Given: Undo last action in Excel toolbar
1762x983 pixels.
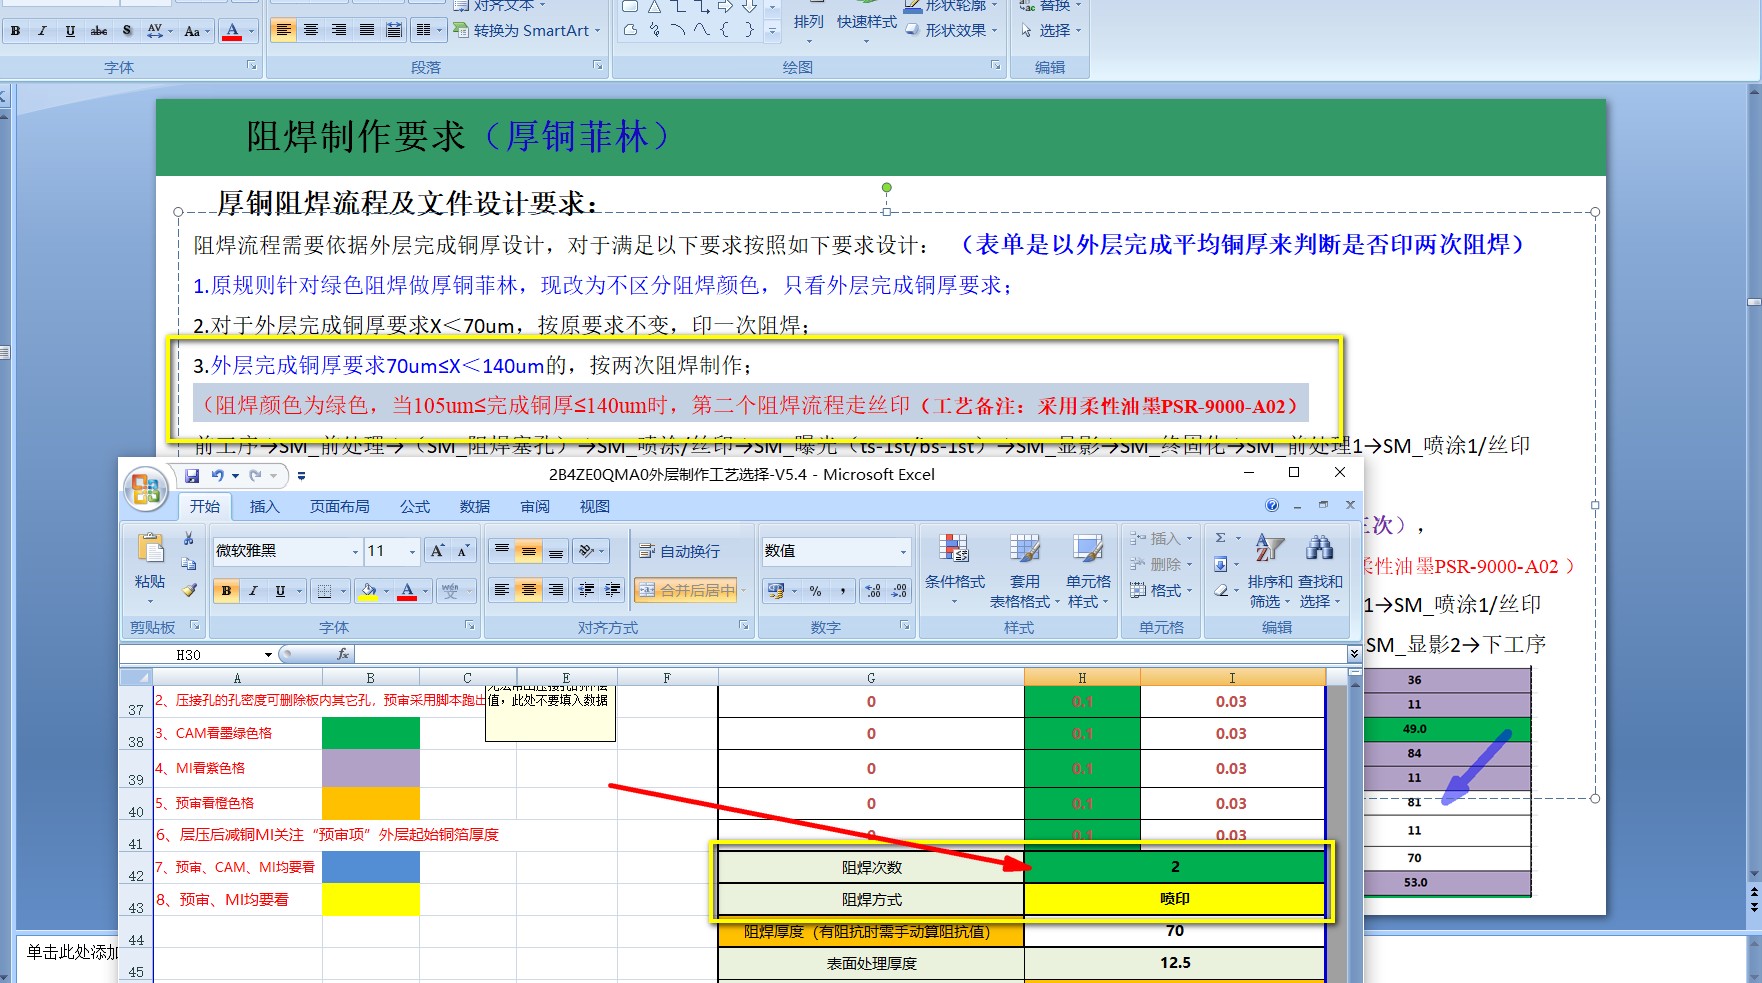Looking at the screenshot, I should pyautogui.click(x=217, y=476).
